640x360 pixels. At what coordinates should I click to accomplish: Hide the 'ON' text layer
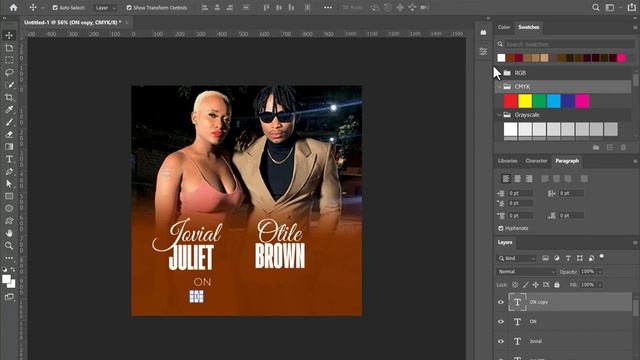[x=501, y=322]
